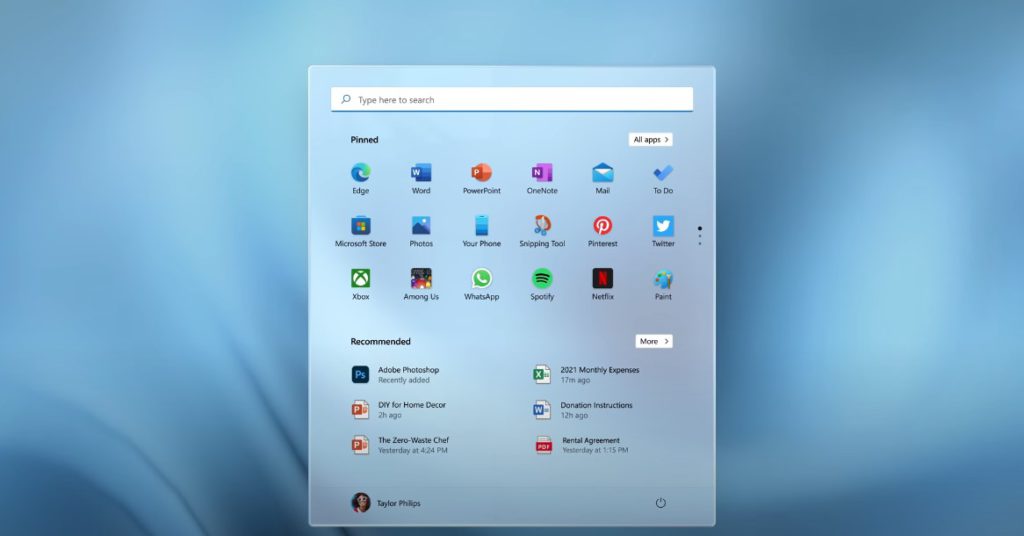Launch Twitter app
Image resolution: width=1024 pixels, height=536 pixels.
point(663,231)
